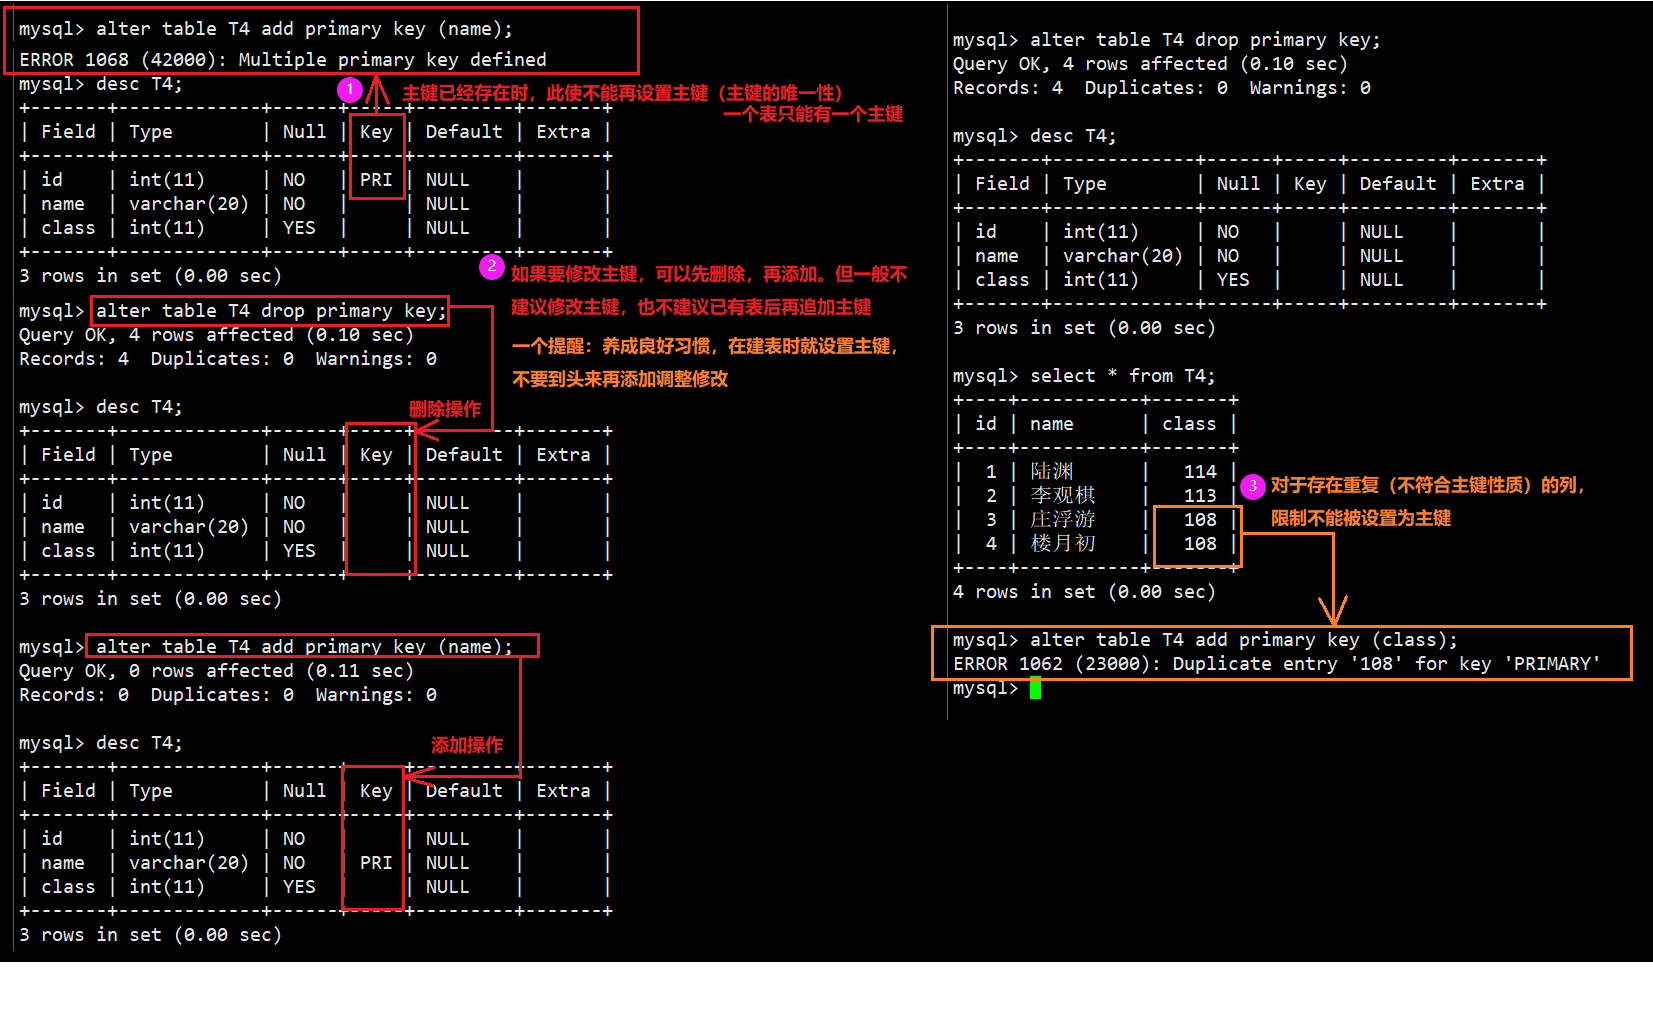
Task: Select the name 李观棋 in the query result
Action: tap(1063, 496)
